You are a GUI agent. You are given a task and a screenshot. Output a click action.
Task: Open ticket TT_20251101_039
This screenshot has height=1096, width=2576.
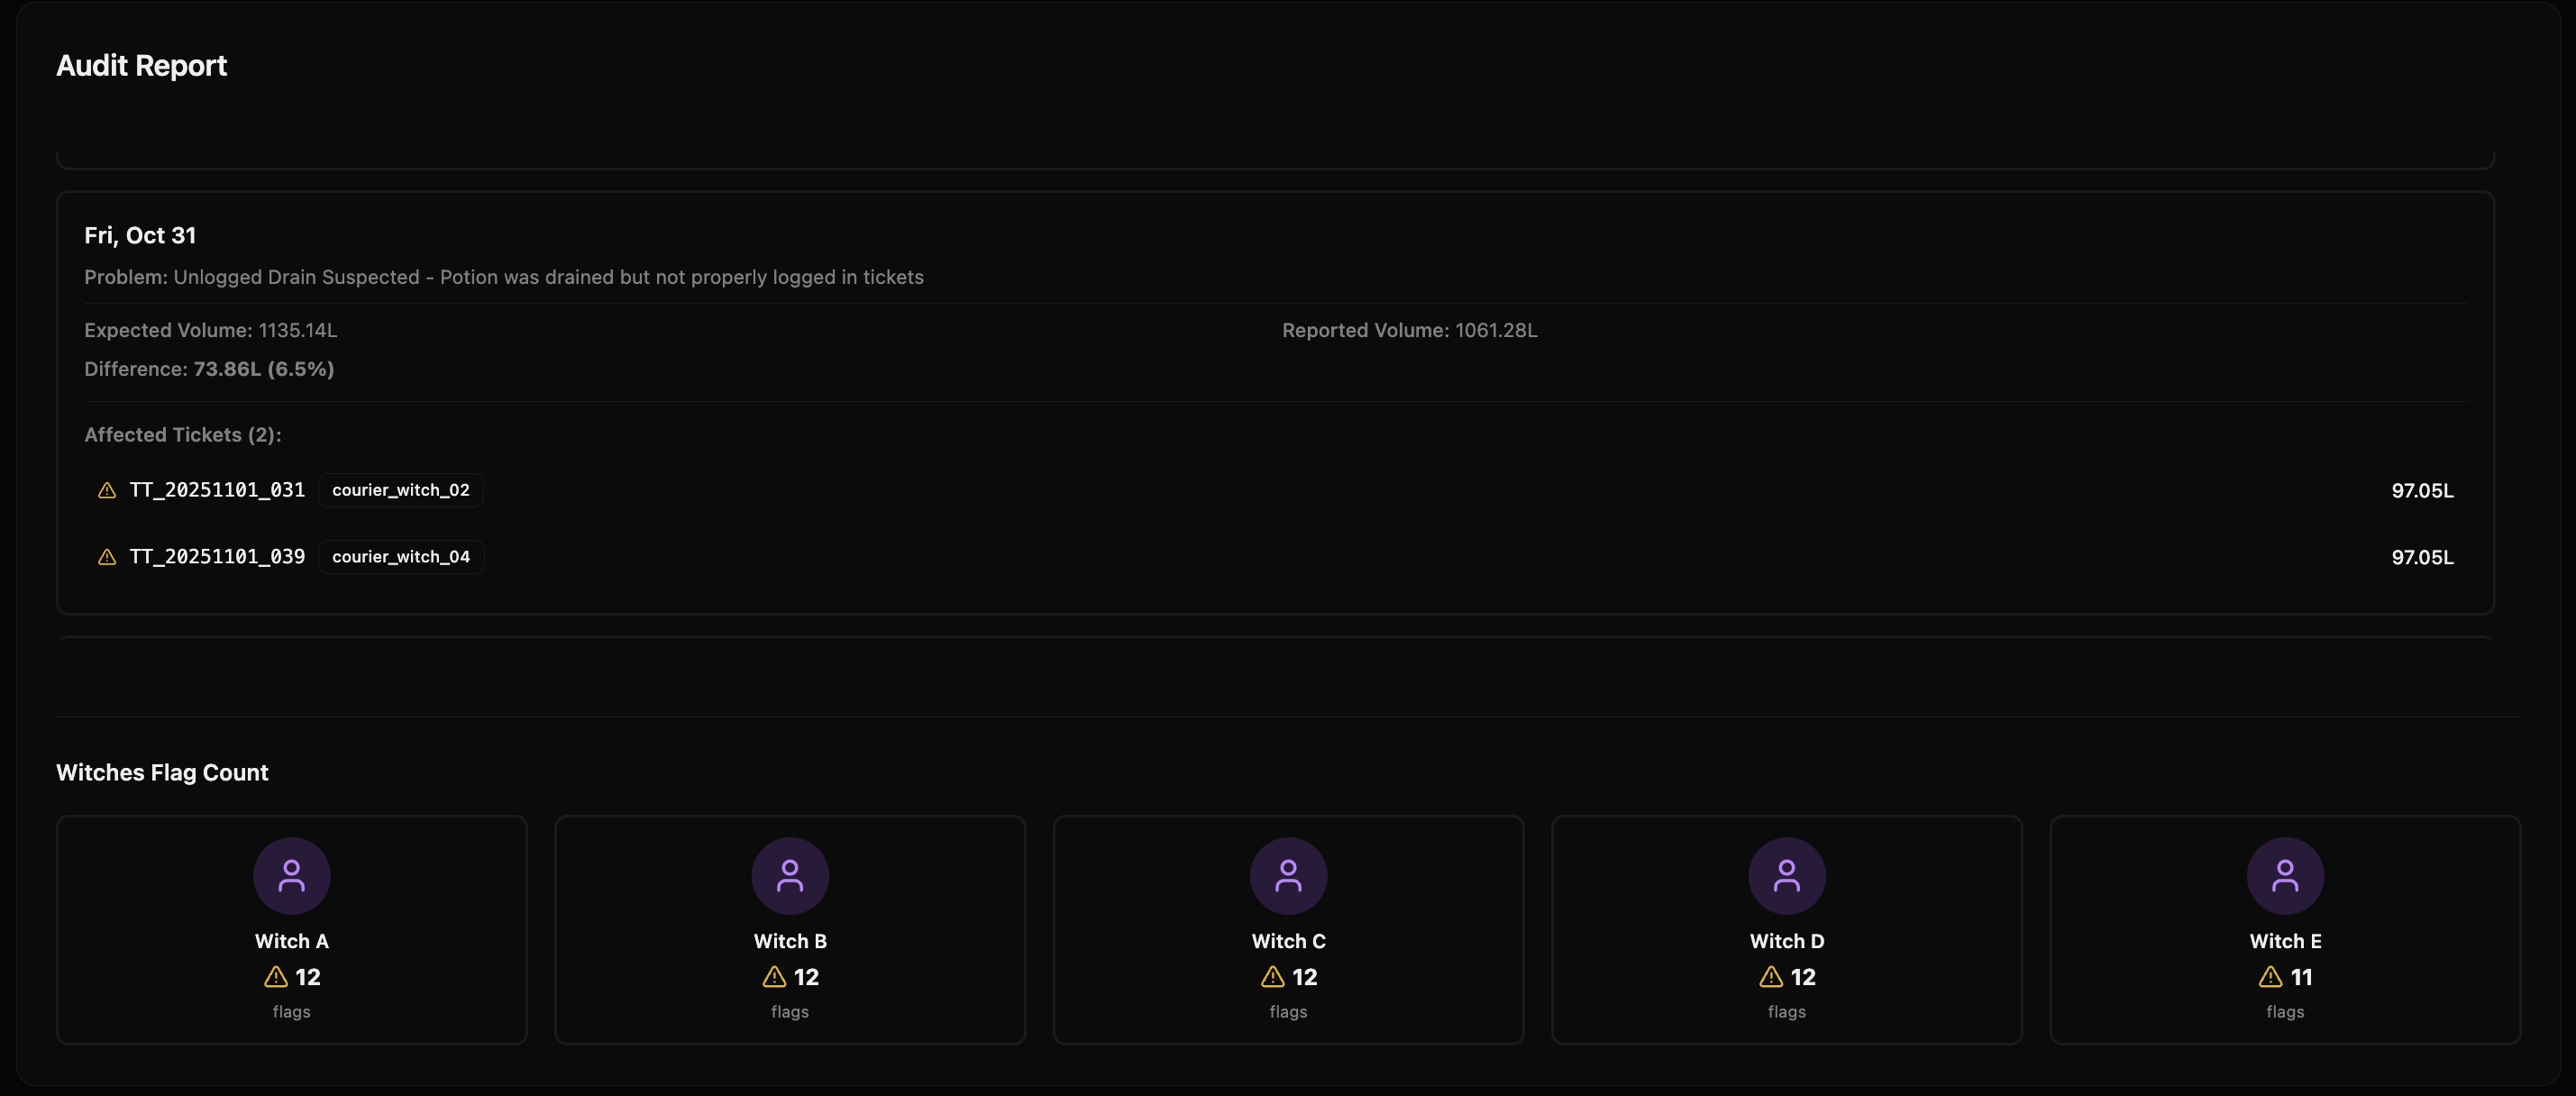click(x=217, y=557)
